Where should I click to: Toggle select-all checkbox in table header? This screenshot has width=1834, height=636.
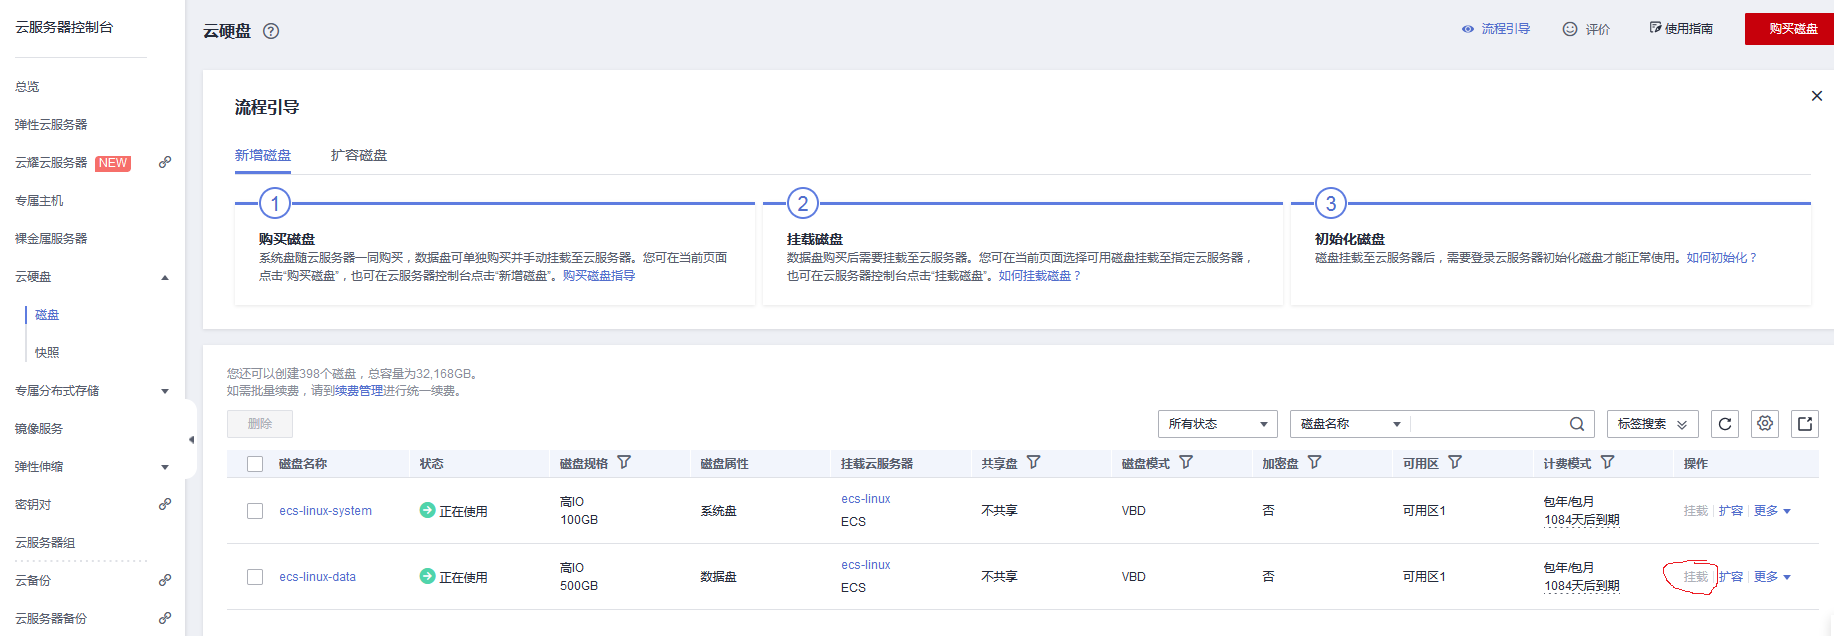[255, 464]
